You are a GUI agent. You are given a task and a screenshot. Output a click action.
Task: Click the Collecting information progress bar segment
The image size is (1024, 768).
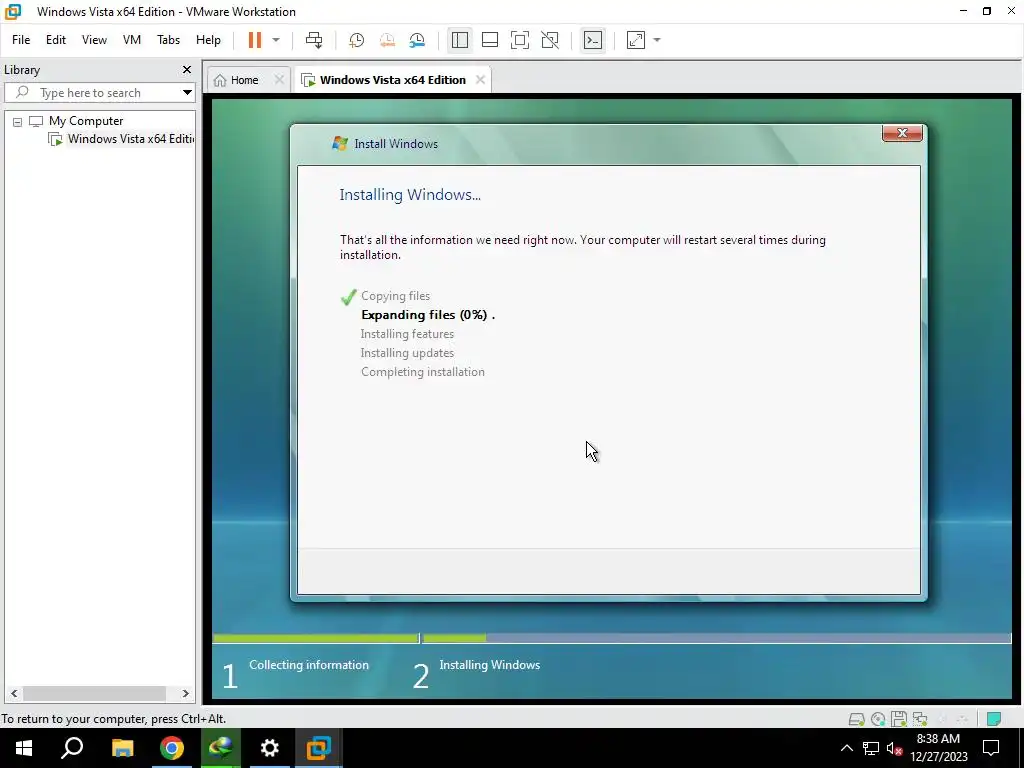tap(315, 638)
